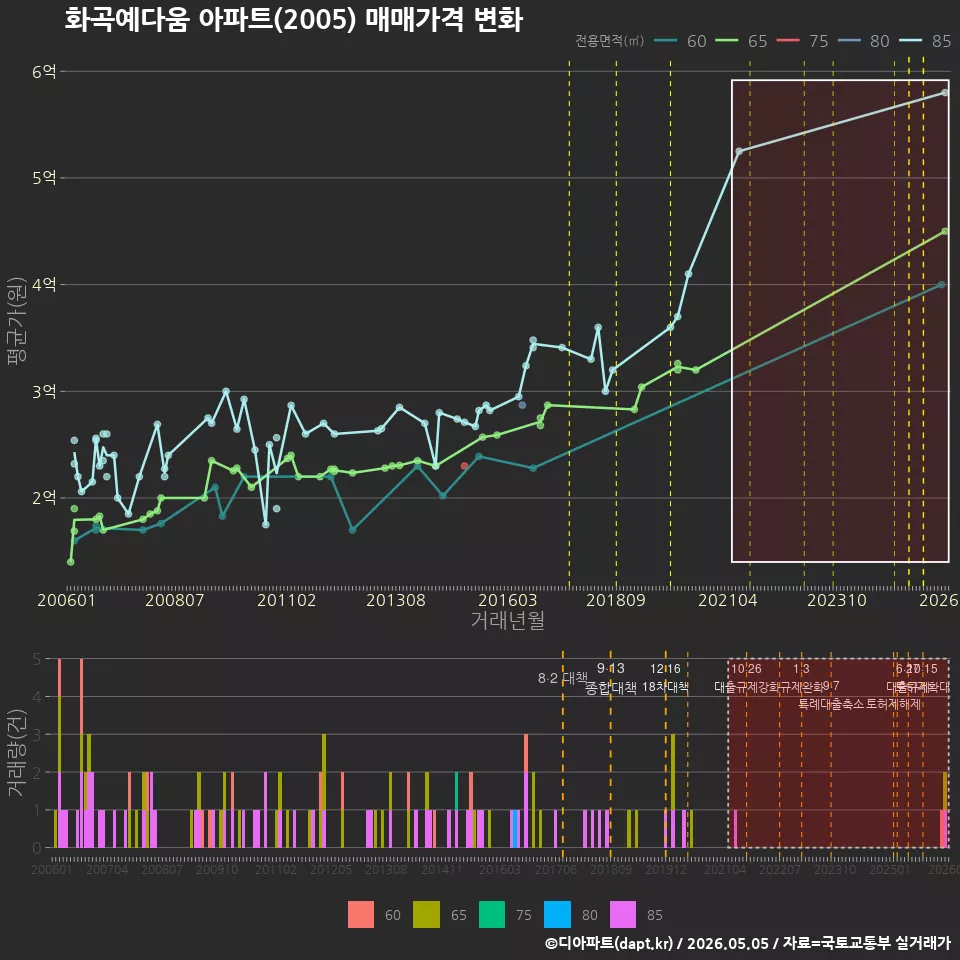Click the 12·16 18차대책 policy annotation
The width and height of the screenshot is (960, 960).
(x=666, y=678)
